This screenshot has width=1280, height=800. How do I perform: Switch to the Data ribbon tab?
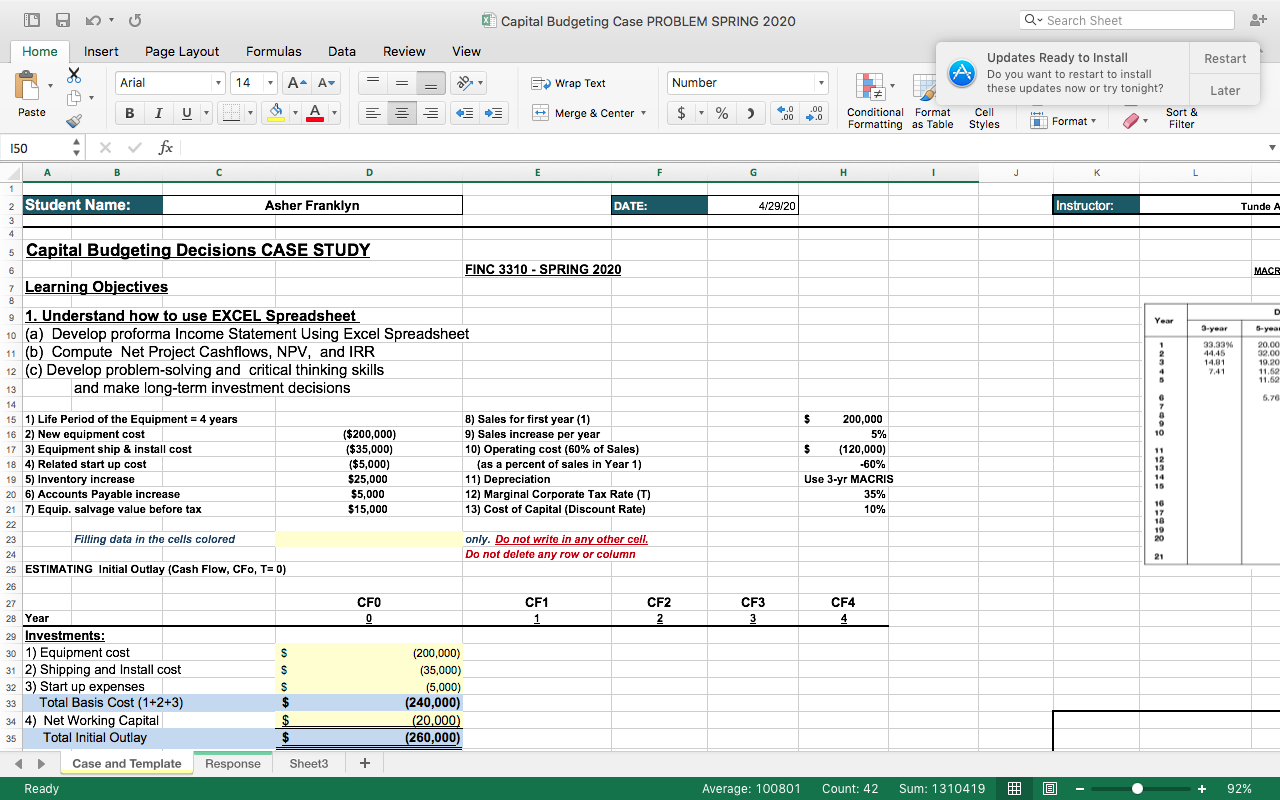[x=342, y=51]
